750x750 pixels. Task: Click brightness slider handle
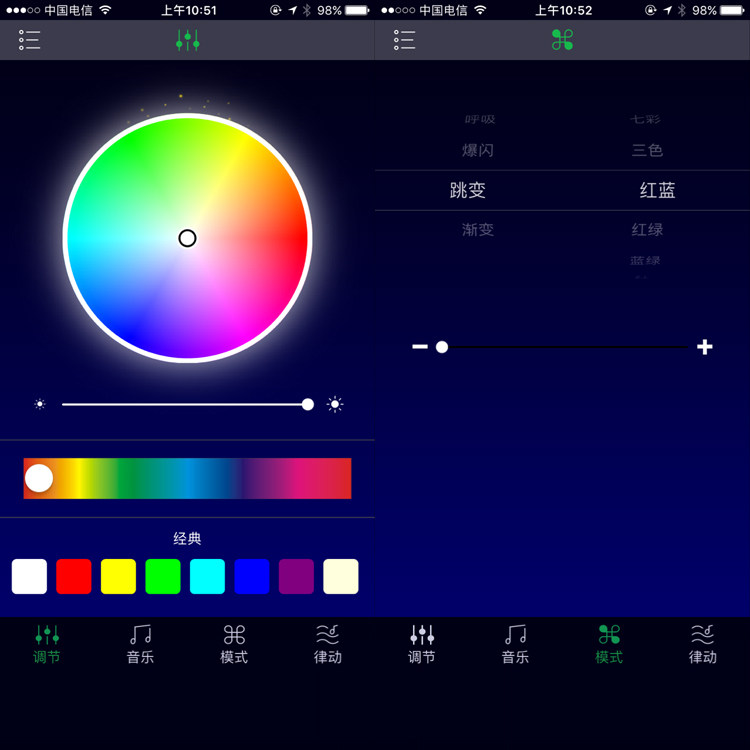click(x=308, y=405)
